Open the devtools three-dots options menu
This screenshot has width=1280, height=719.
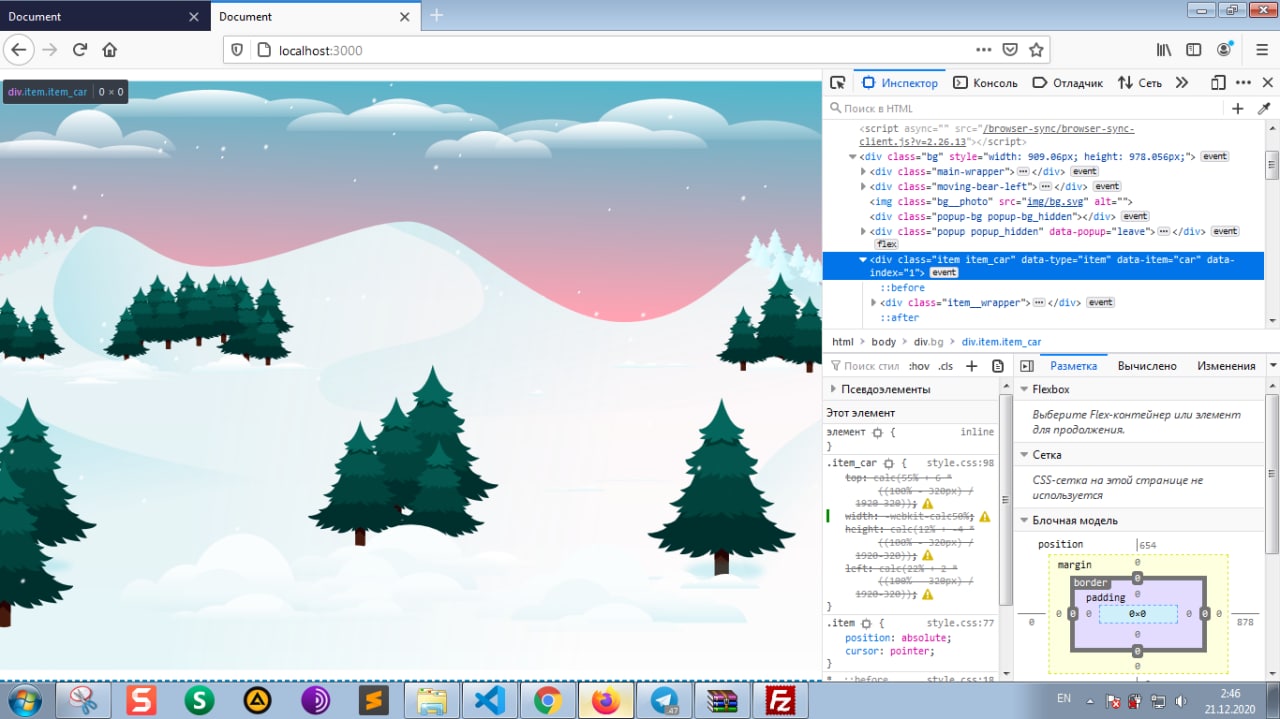(1242, 83)
